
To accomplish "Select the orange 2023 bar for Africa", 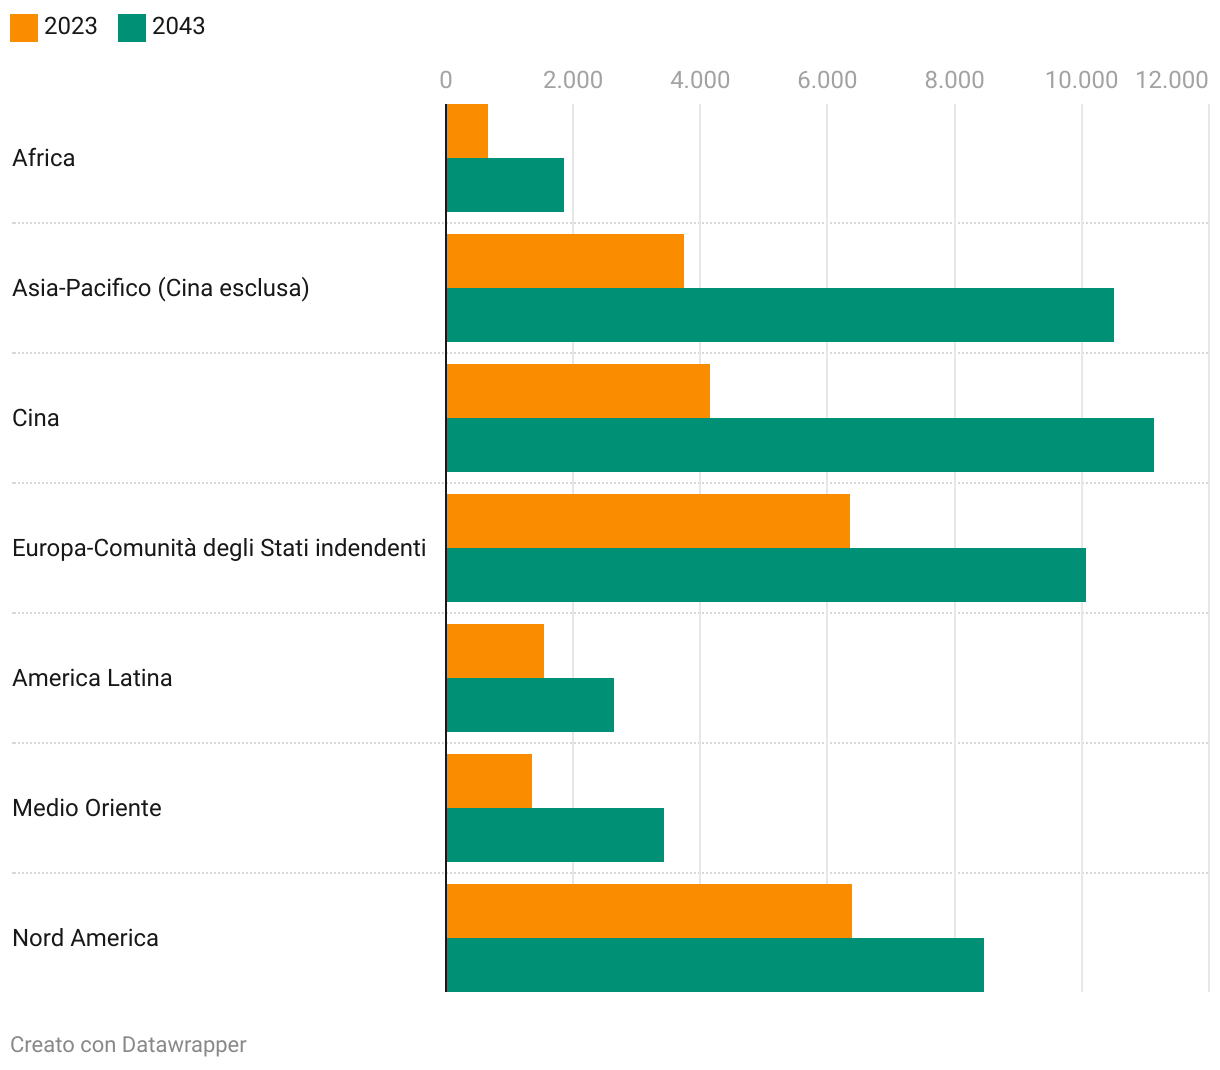I will tap(467, 131).
